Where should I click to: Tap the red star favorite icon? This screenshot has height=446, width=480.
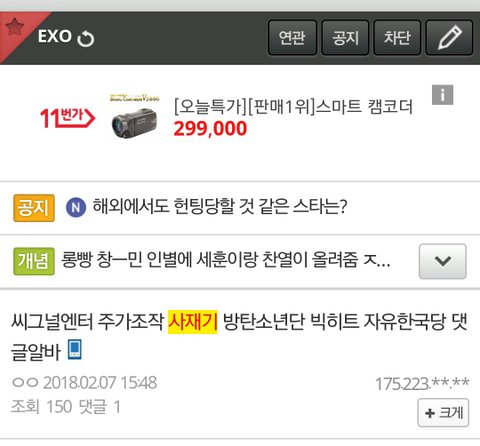pyautogui.click(x=14, y=27)
